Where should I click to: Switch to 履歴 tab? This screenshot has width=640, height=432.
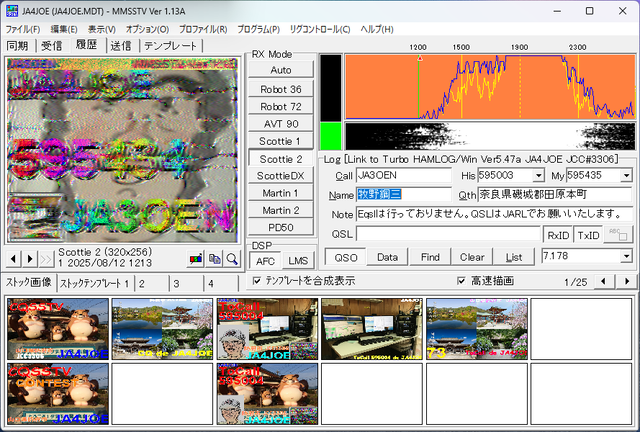click(x=87, y=45)
